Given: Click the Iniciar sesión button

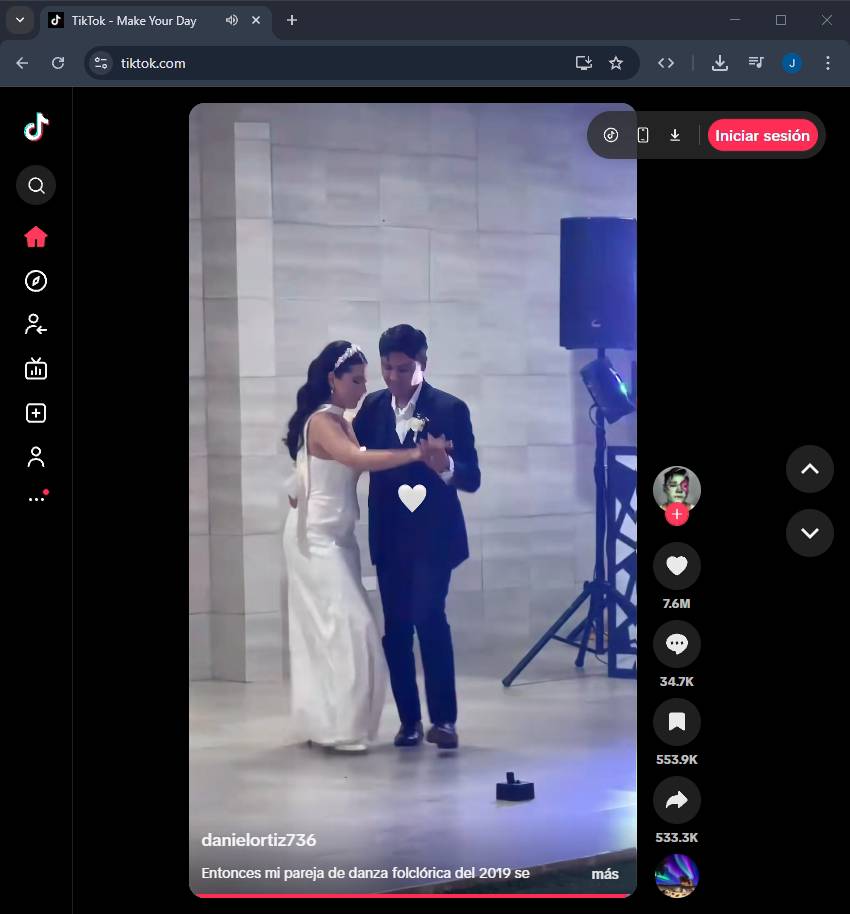Looking at the screenshot, I should click(x=762, y=135).
